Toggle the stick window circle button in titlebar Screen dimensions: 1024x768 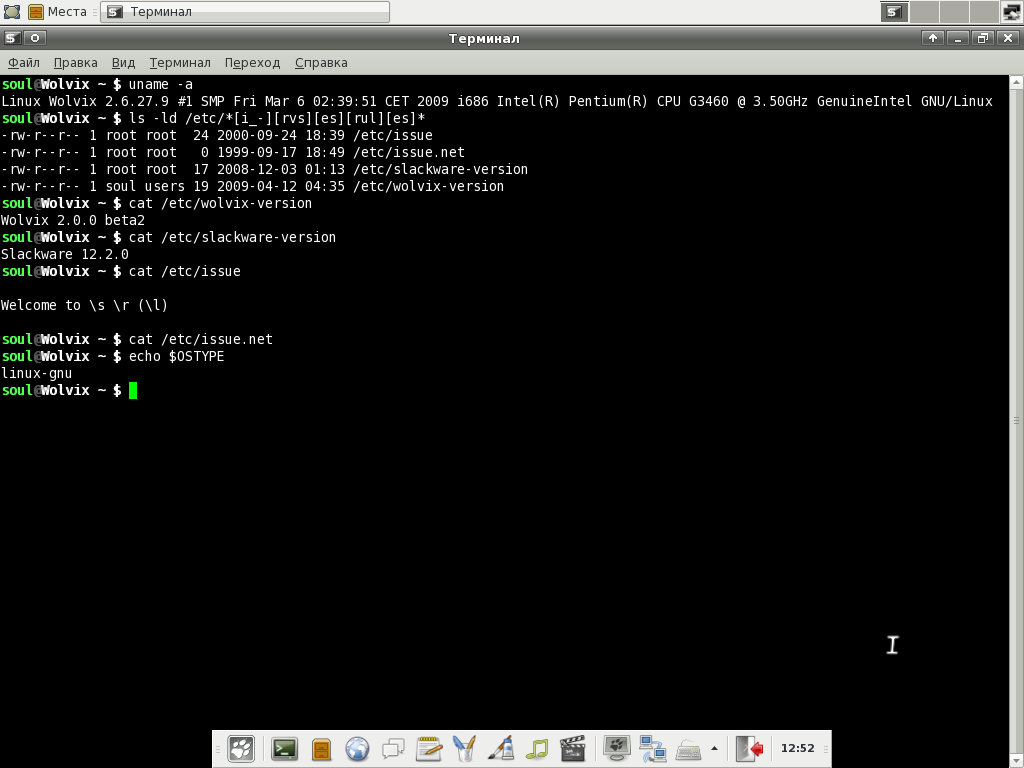35,38
